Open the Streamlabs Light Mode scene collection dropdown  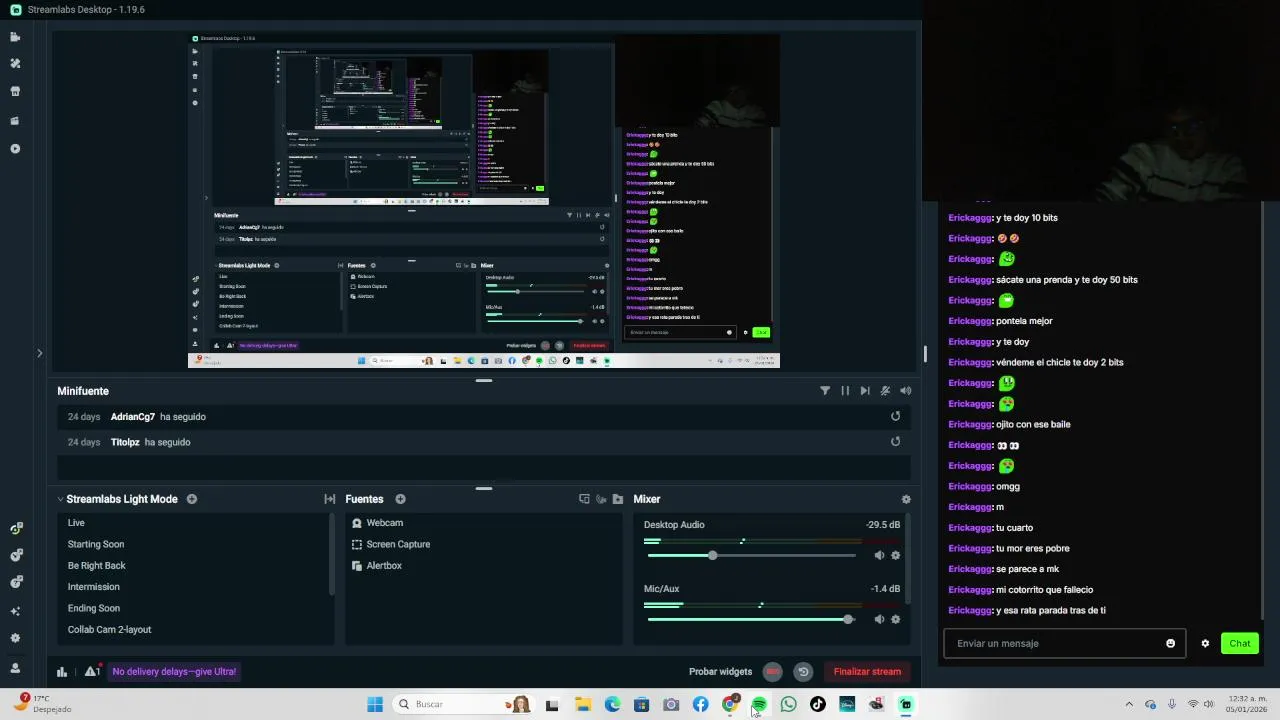(x=116, y=499)
